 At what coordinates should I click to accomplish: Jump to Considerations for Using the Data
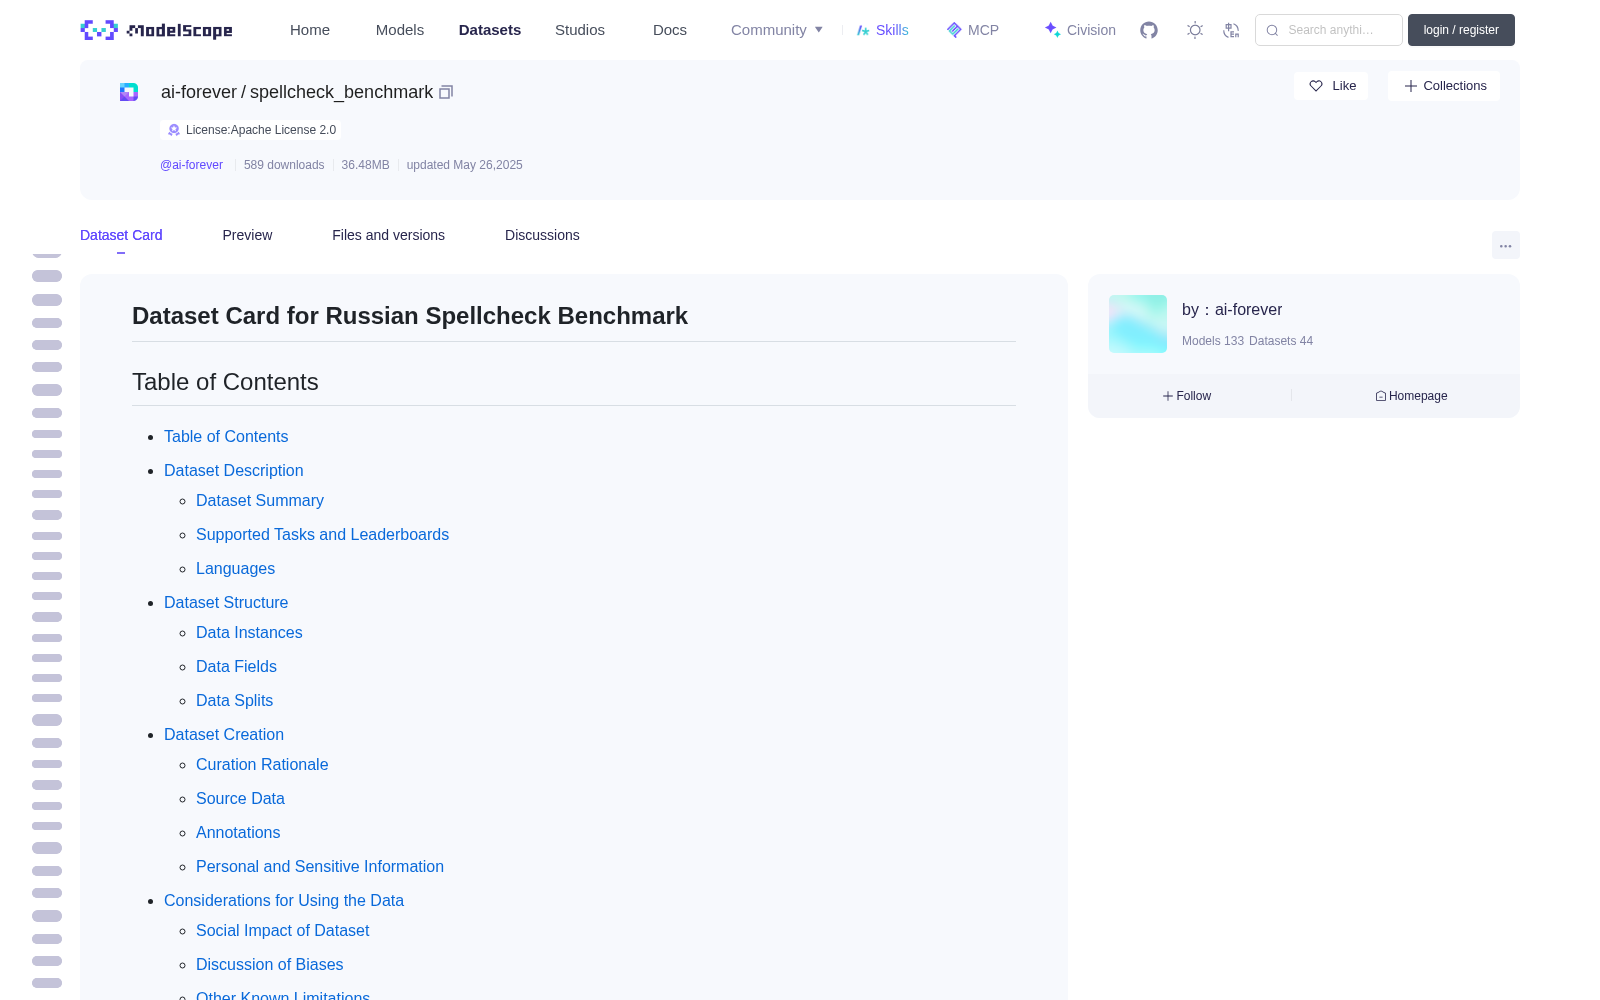(284, 900)
